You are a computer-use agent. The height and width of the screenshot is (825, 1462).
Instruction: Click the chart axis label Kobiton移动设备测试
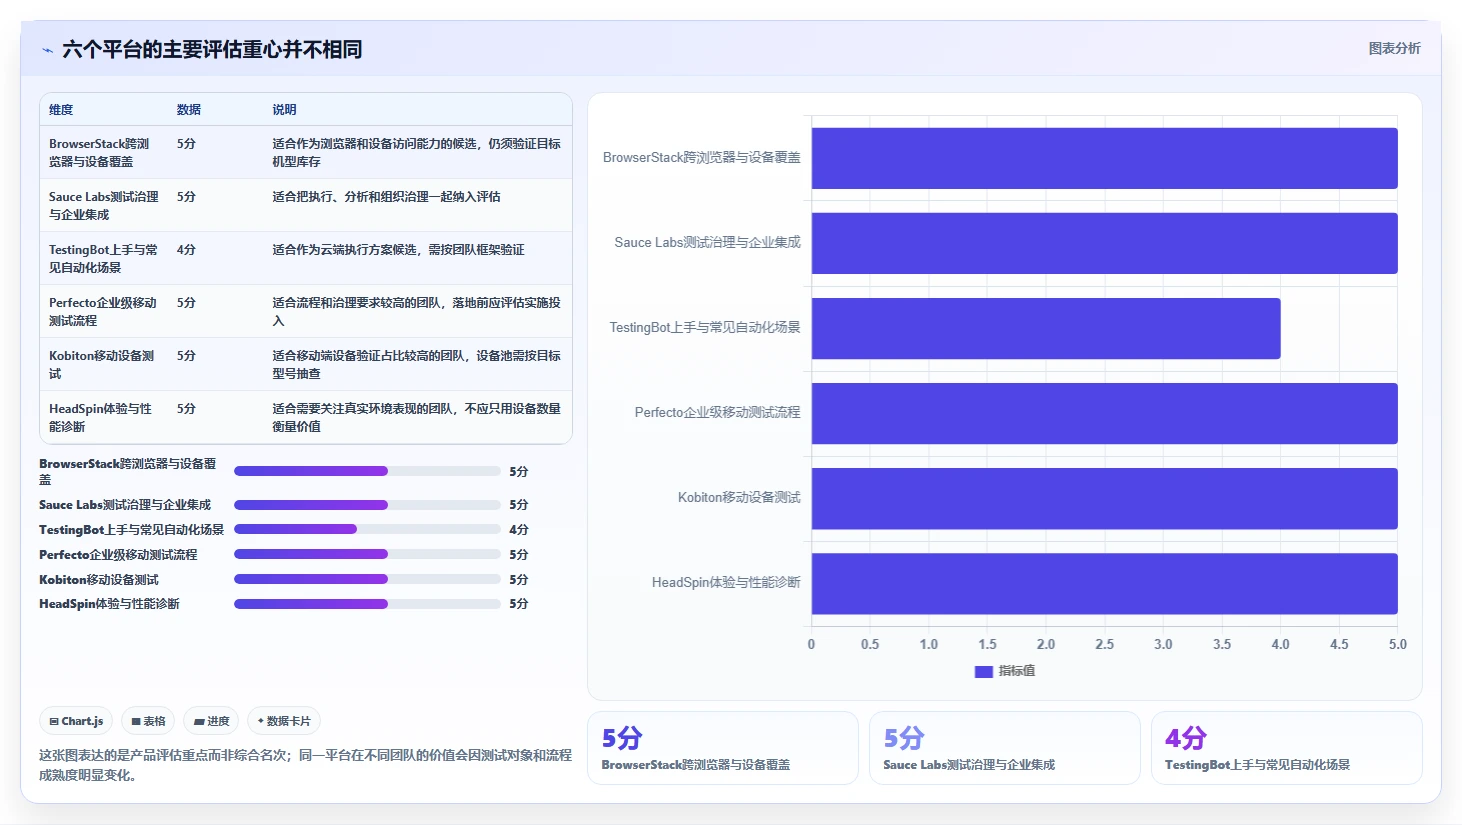coord(739,498)
